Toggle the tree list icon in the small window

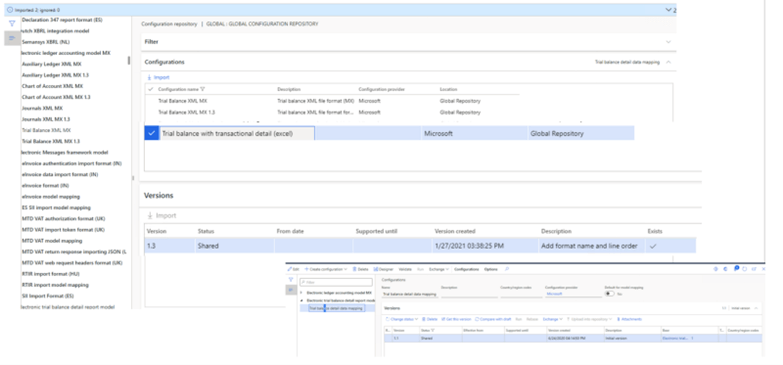(x=291, y=290)
